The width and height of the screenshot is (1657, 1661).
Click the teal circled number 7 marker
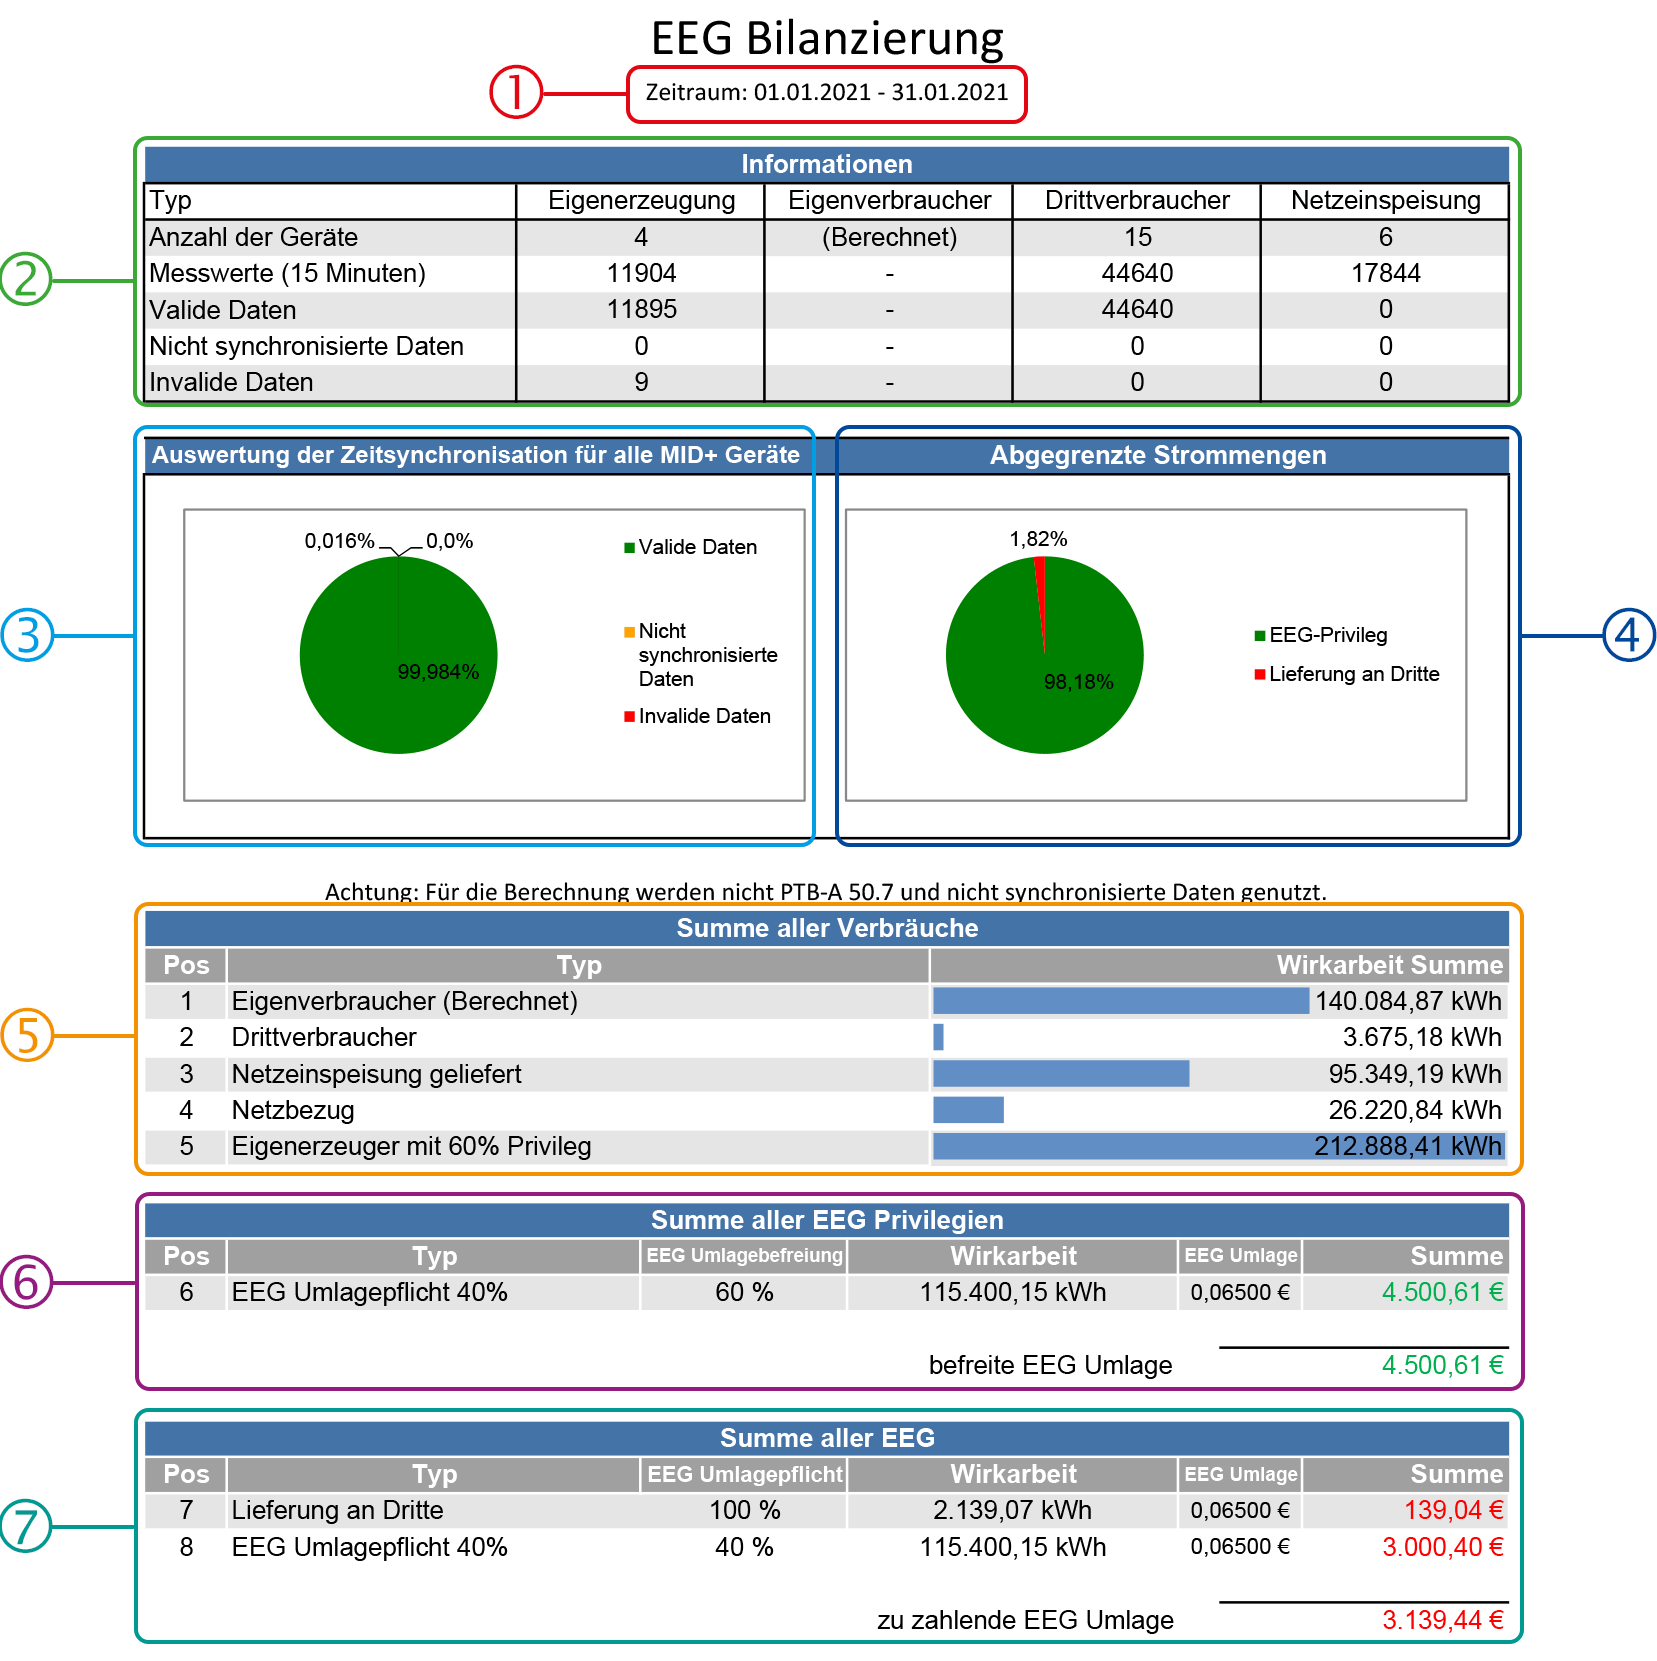coord(26,1526)
